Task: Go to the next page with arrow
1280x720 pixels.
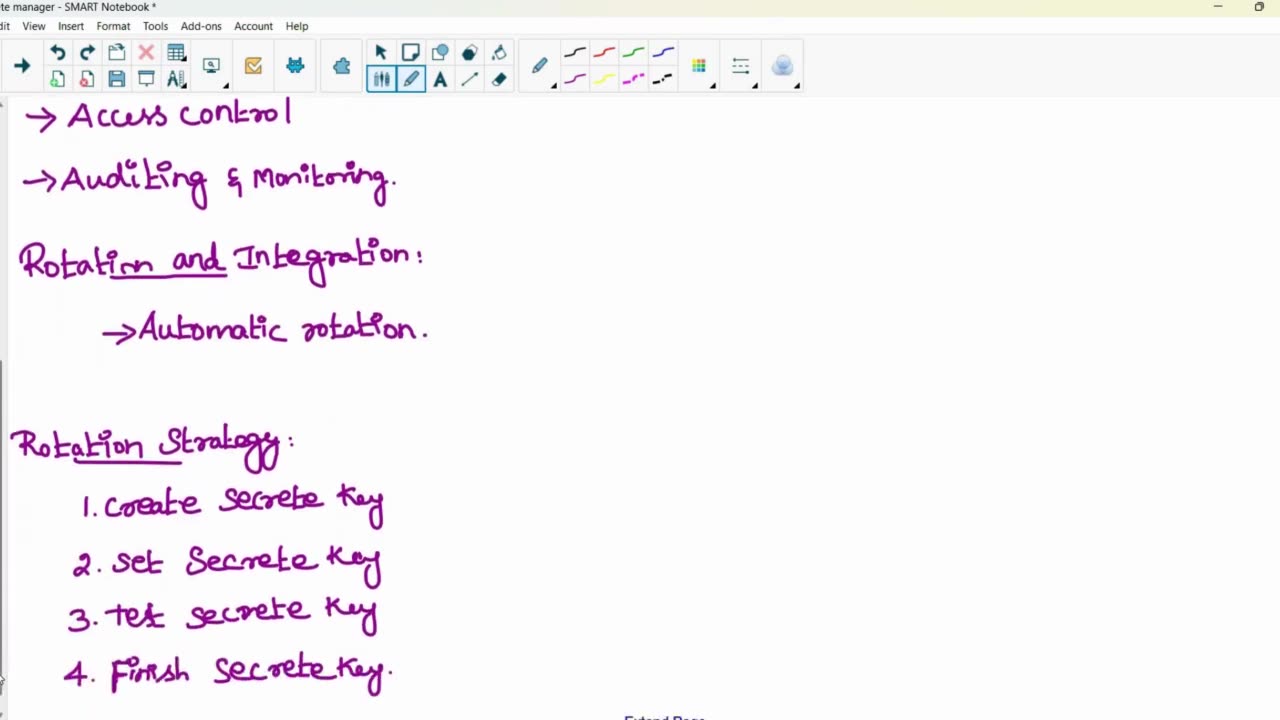Action: point(22,66)
